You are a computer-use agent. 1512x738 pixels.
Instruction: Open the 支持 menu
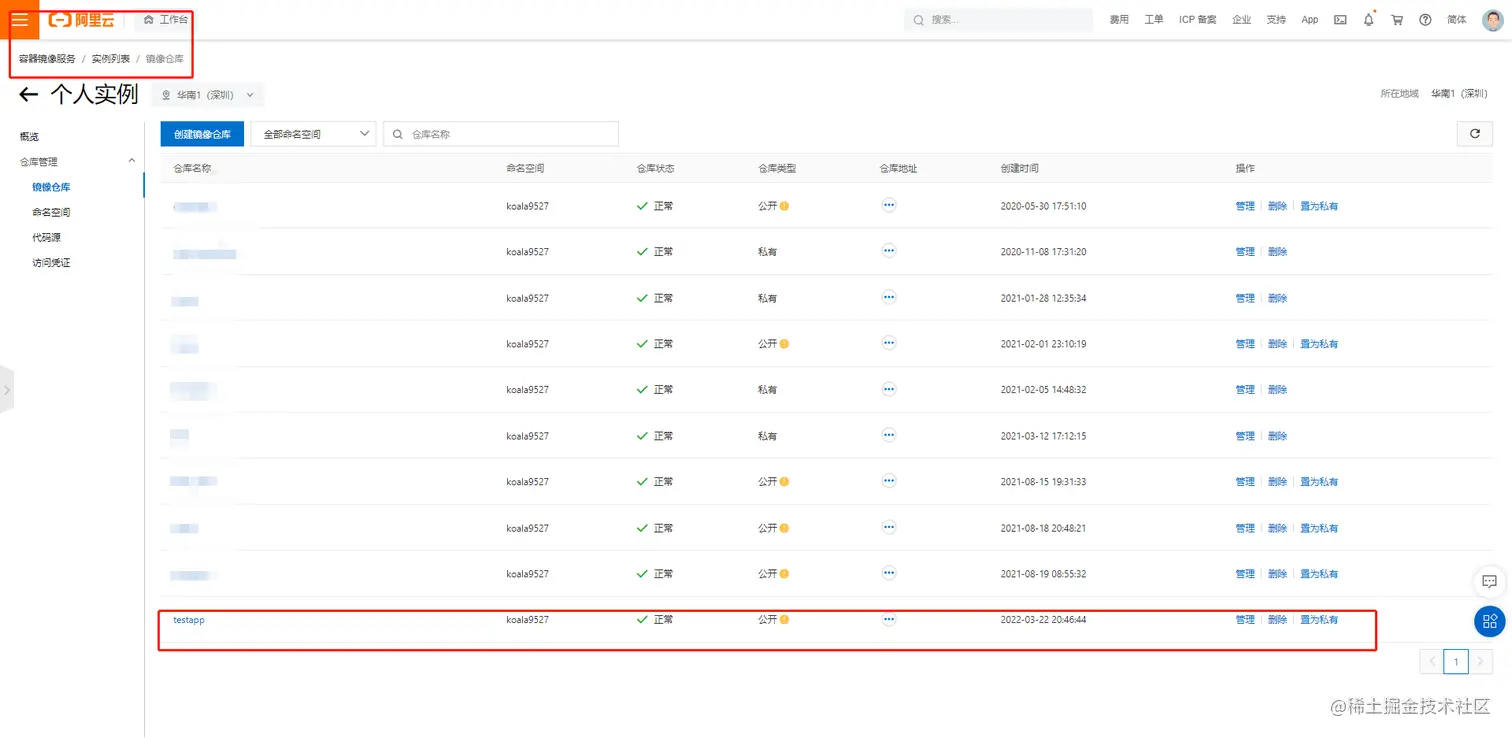1276,20
